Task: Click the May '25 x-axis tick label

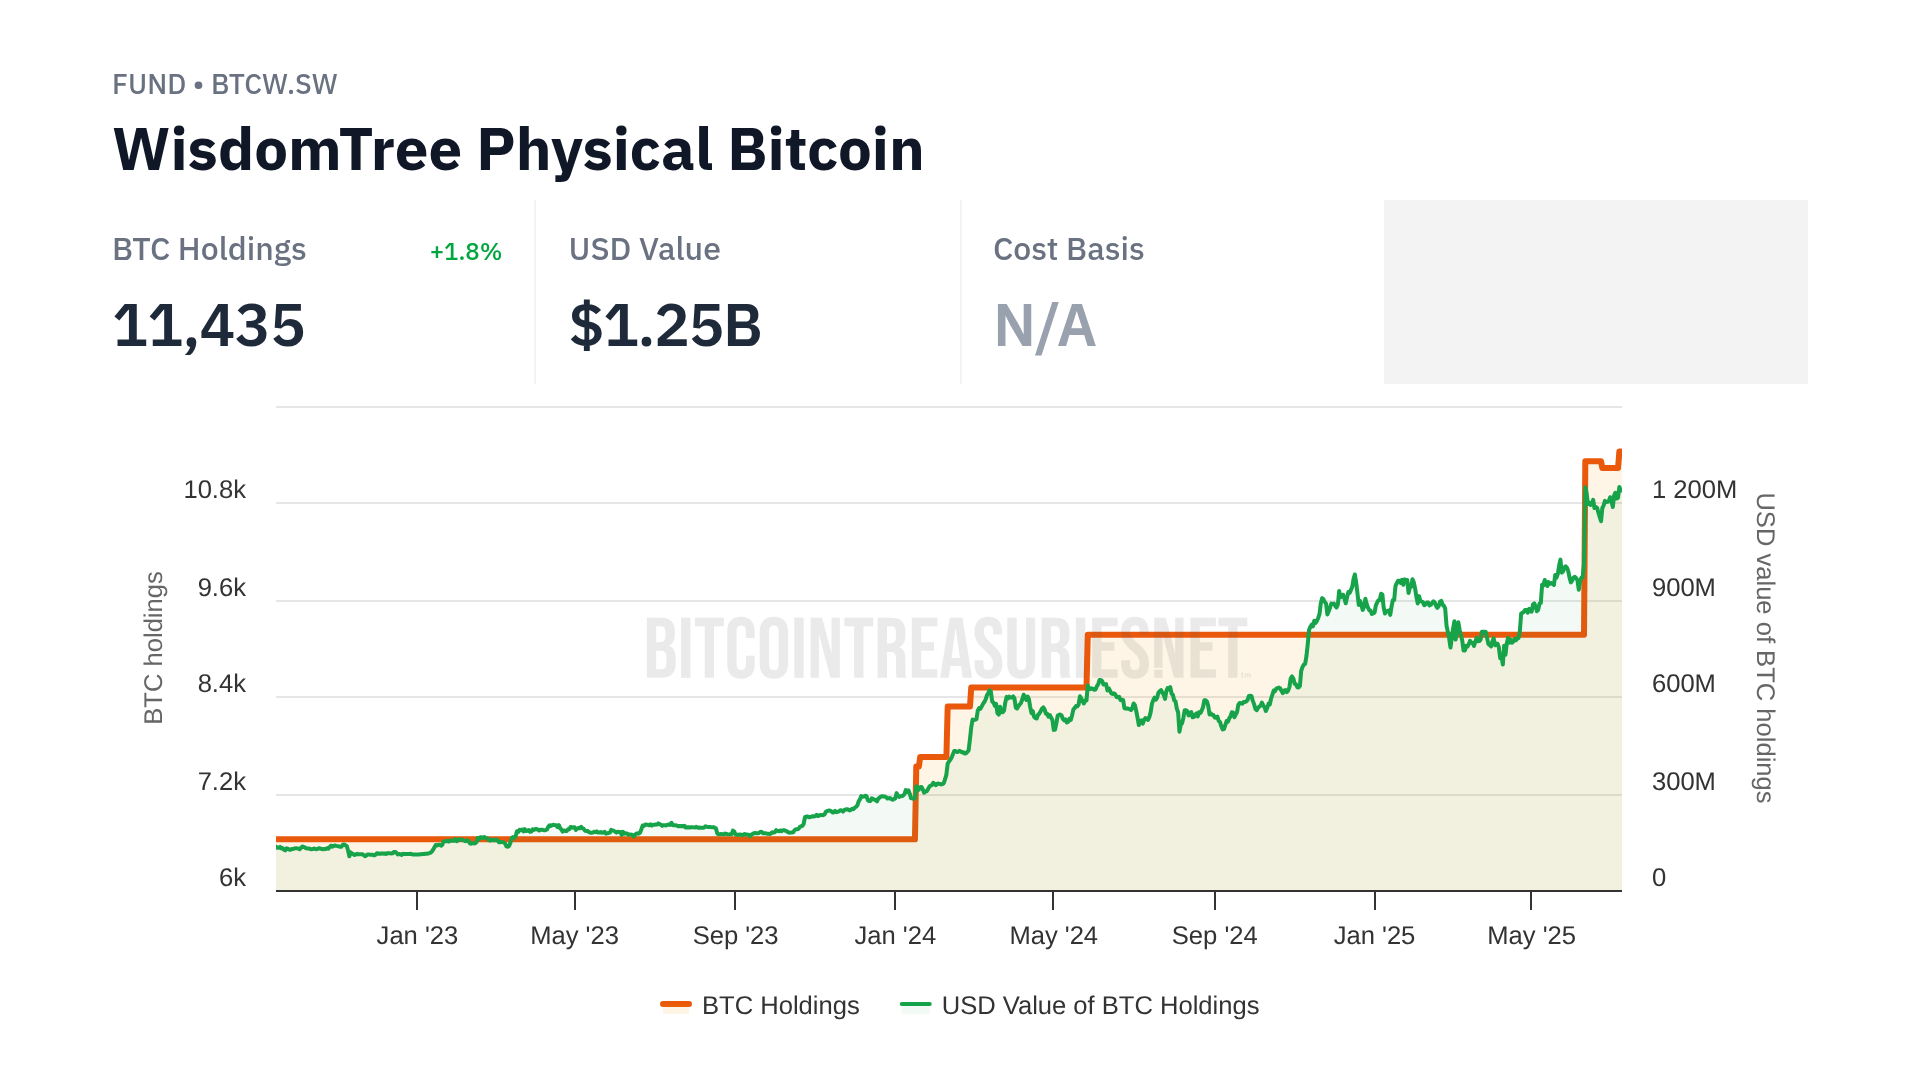Action: tap(1531, 936)
